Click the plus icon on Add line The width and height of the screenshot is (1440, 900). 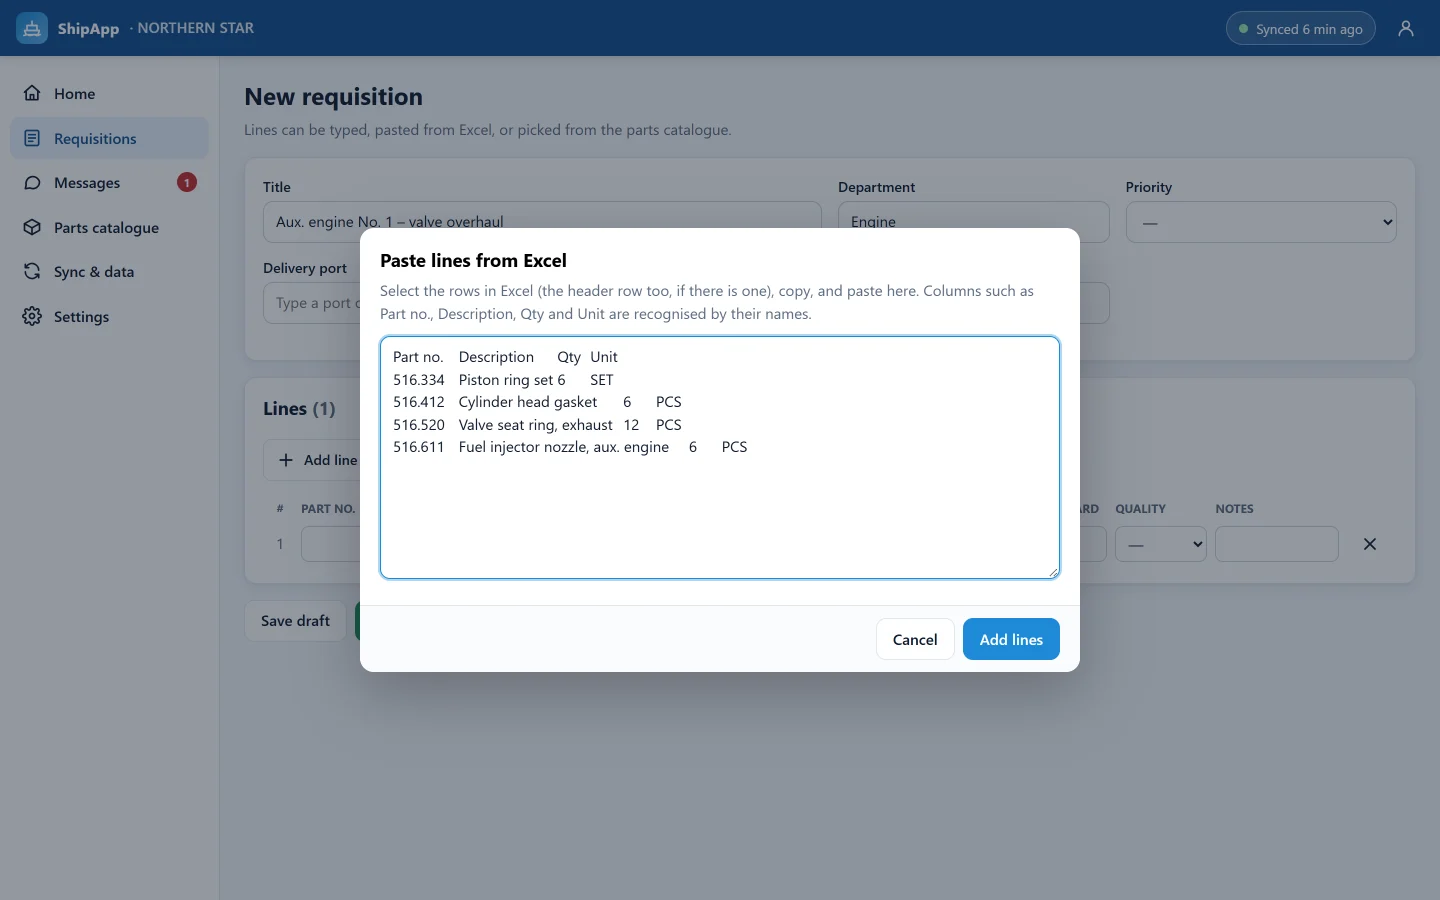[286, 460]
